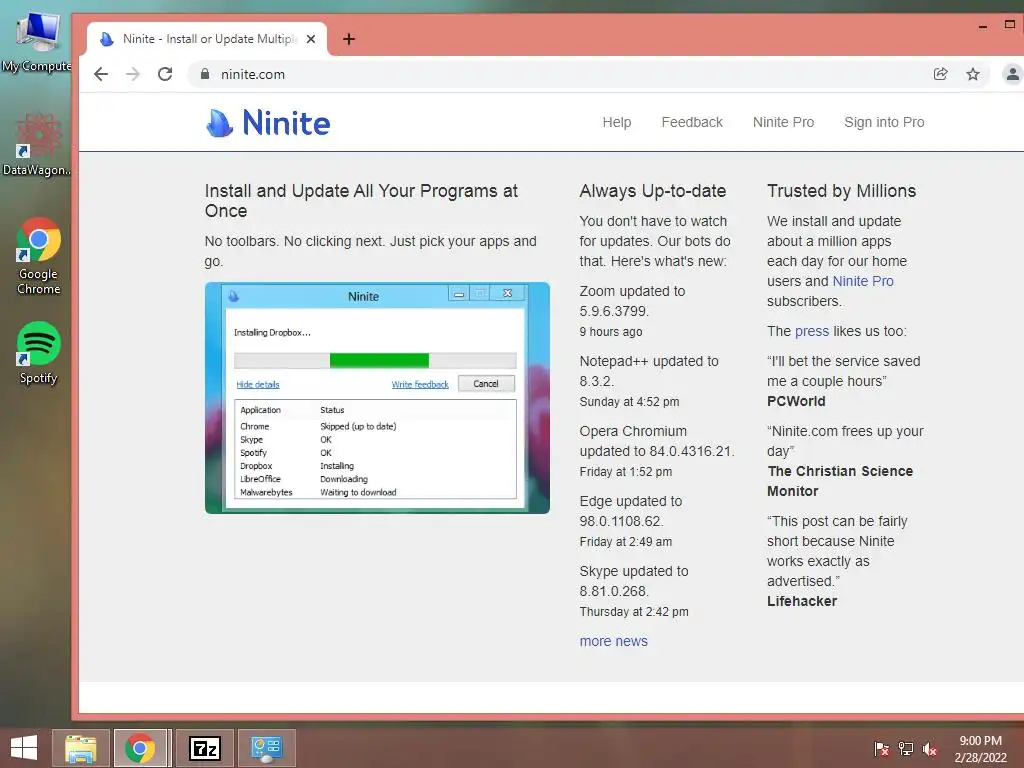This screenshot has height=768, width=1024.
Task: Open the Windows Start button
Action: pyautogui.click(x=24, y=748)
